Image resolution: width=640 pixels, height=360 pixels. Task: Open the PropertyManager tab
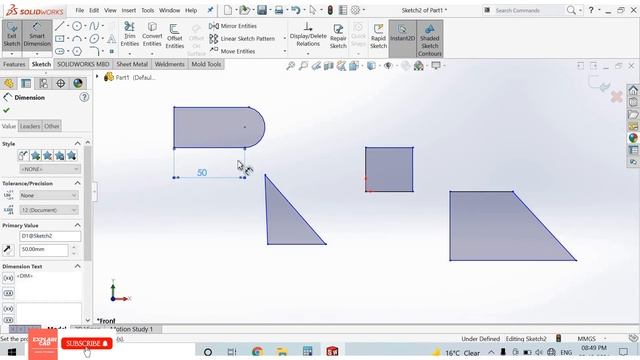pos(26,83)
